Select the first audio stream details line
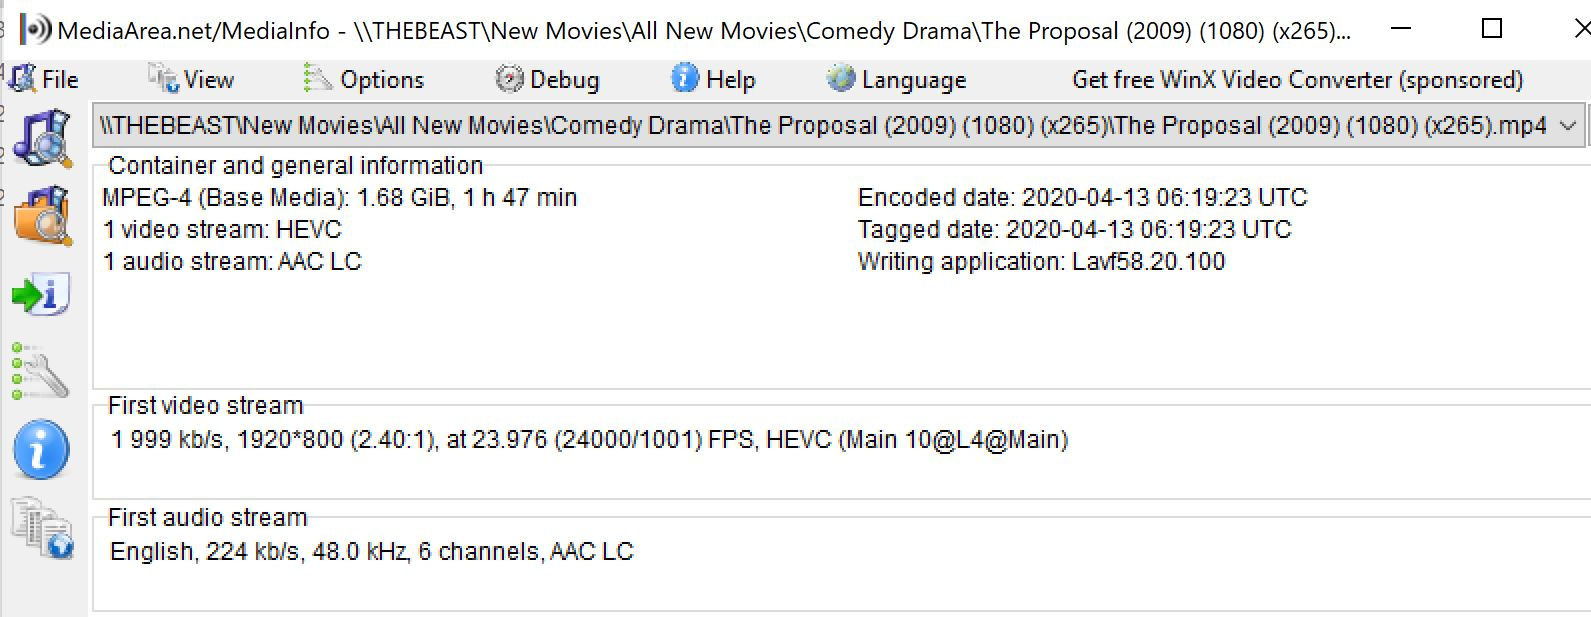 371,552
